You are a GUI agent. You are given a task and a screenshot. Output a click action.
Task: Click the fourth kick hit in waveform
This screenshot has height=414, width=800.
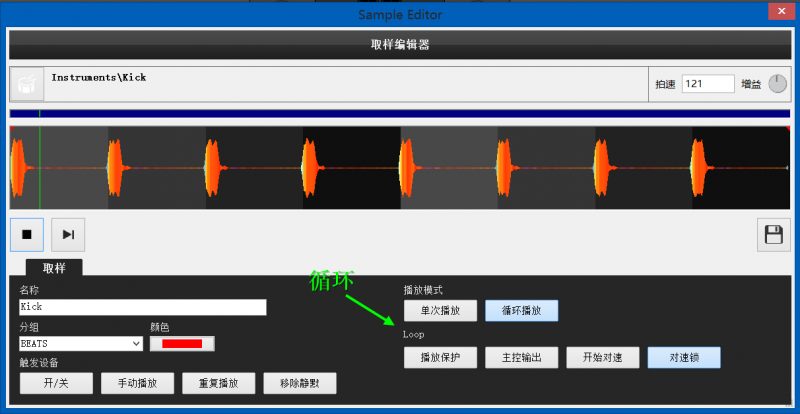[x=310, y=167]
